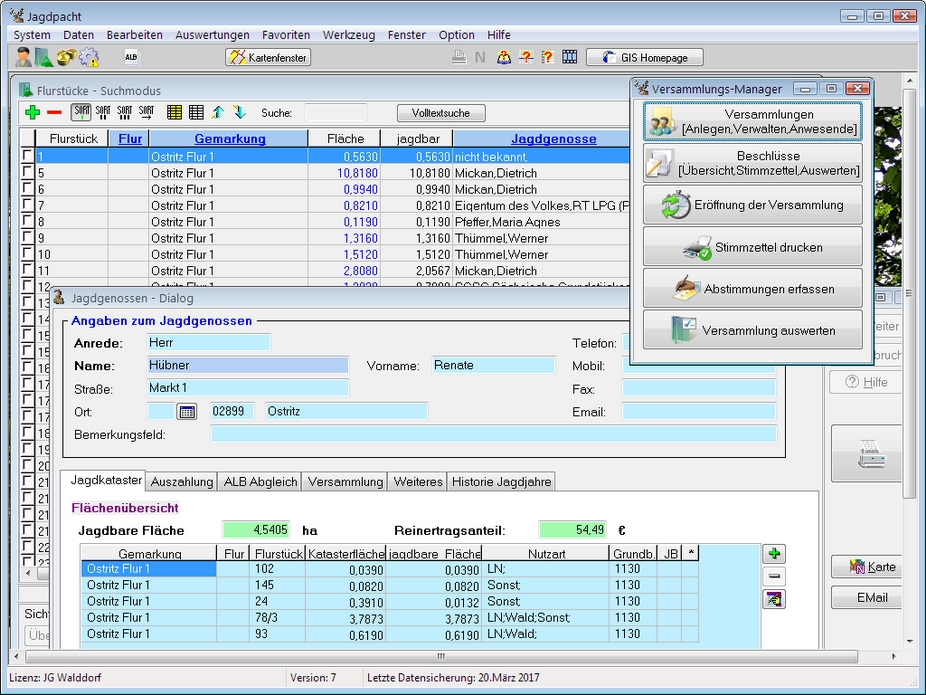Image resolution: width=926 pixels, height=695 pixels.
Task: Click the Stimmzettel drucken button
Action: 752,247
